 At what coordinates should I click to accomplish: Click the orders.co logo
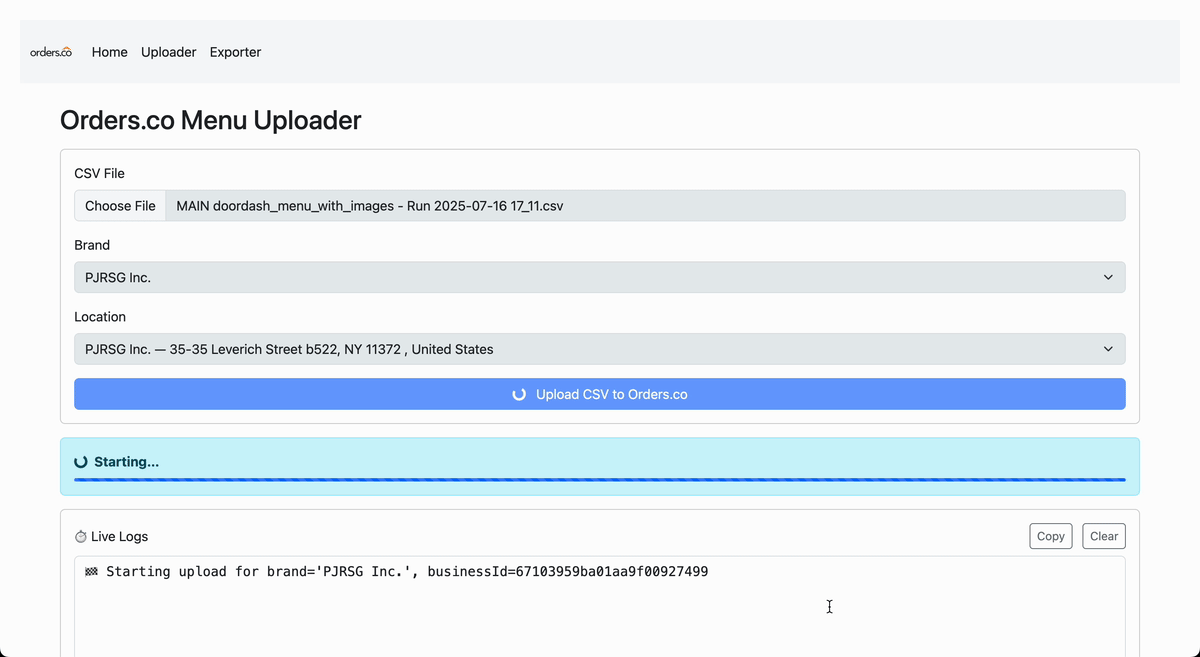click(x=50, y=52)
